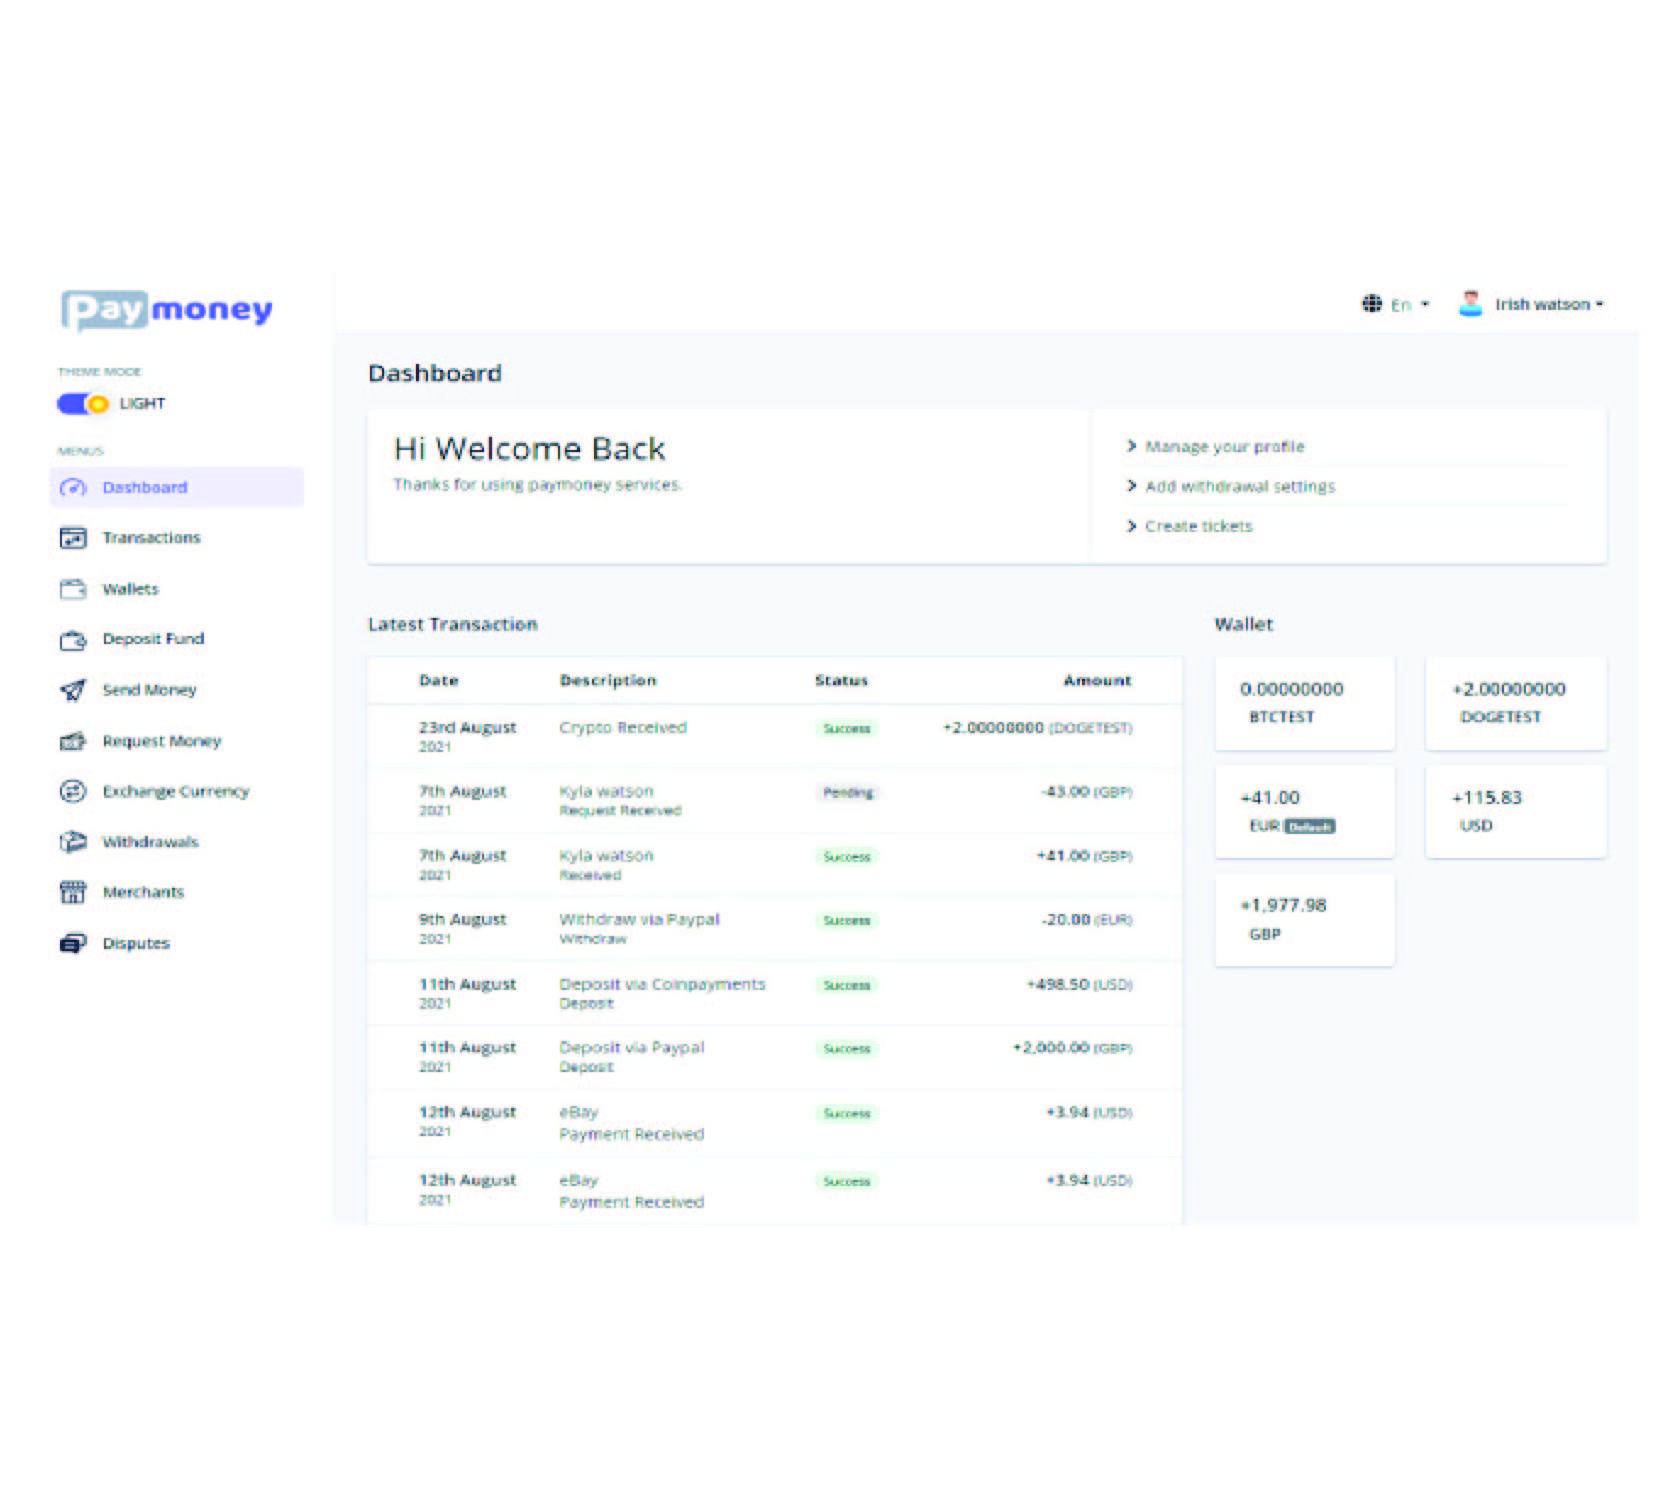The image size is (1667, 1500).
Task: Click the Deposit Fund wallet icon
Action: click(73, 640)
